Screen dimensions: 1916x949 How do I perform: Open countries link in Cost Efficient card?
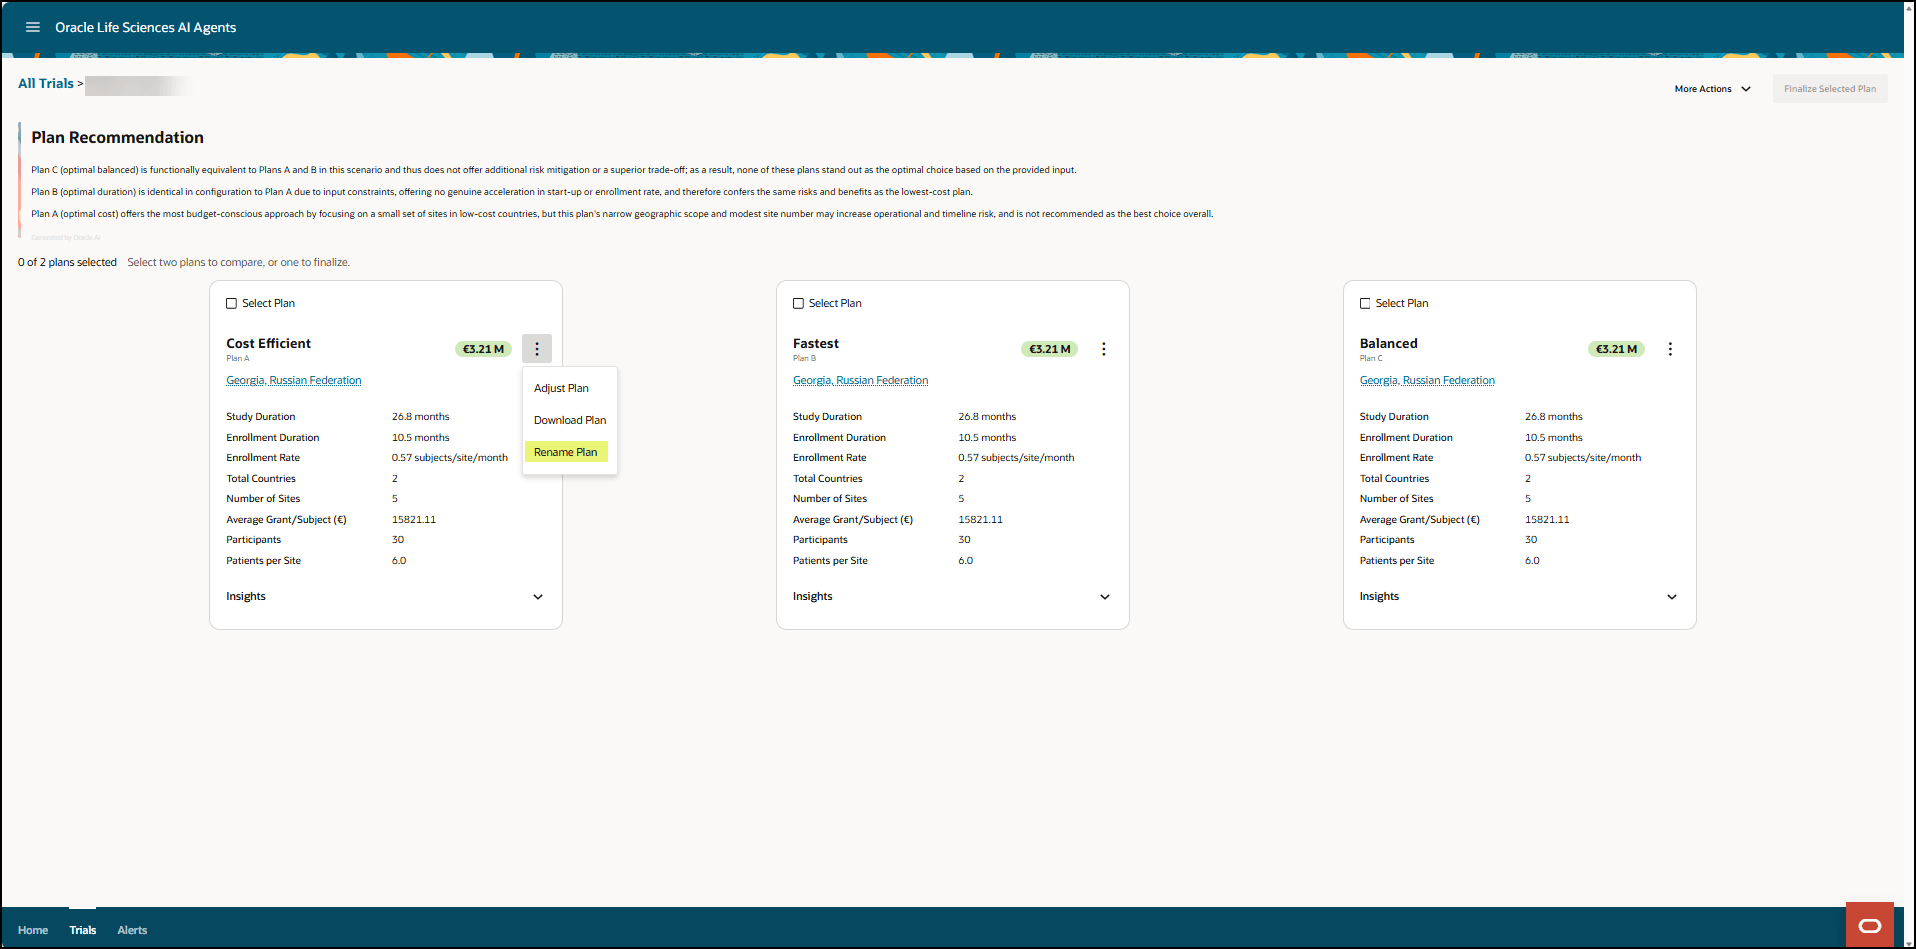point(294,380)
